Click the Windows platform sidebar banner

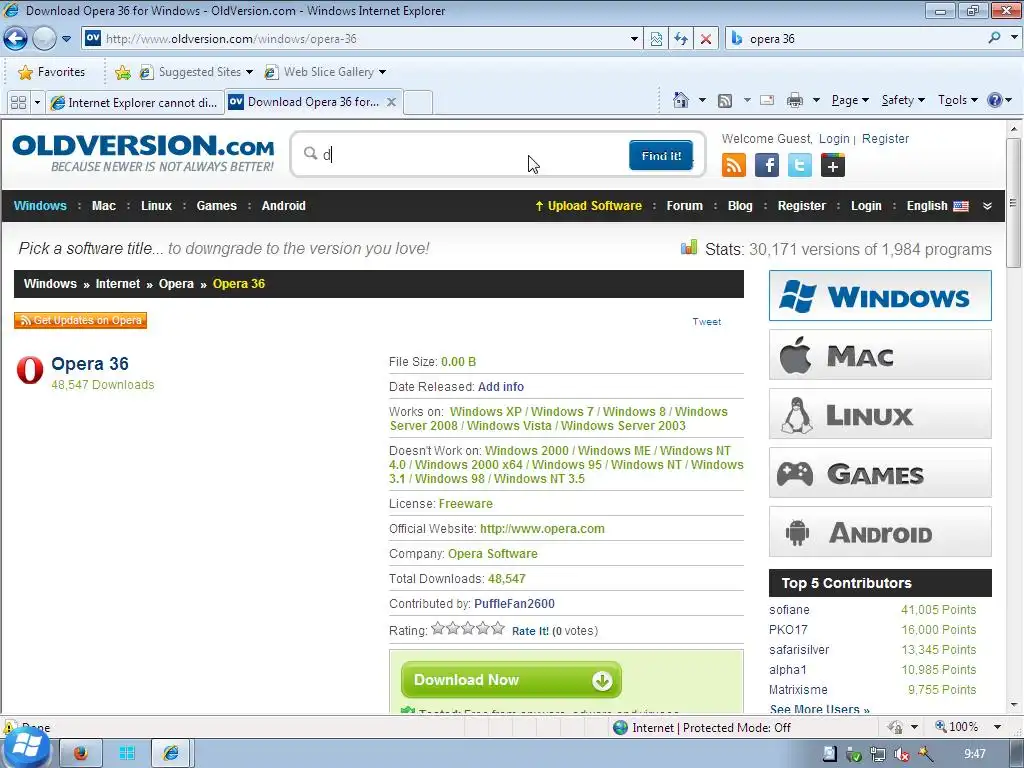880,295
